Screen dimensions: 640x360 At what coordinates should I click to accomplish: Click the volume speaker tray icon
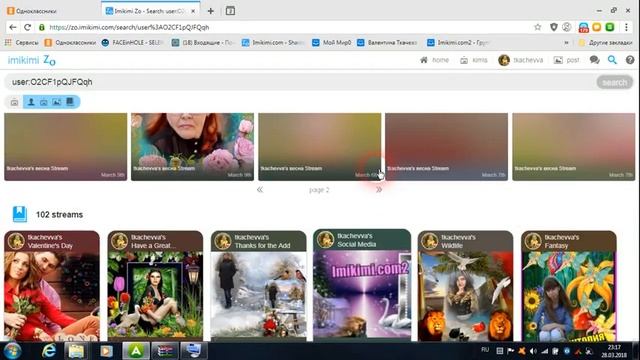point(533,351)
